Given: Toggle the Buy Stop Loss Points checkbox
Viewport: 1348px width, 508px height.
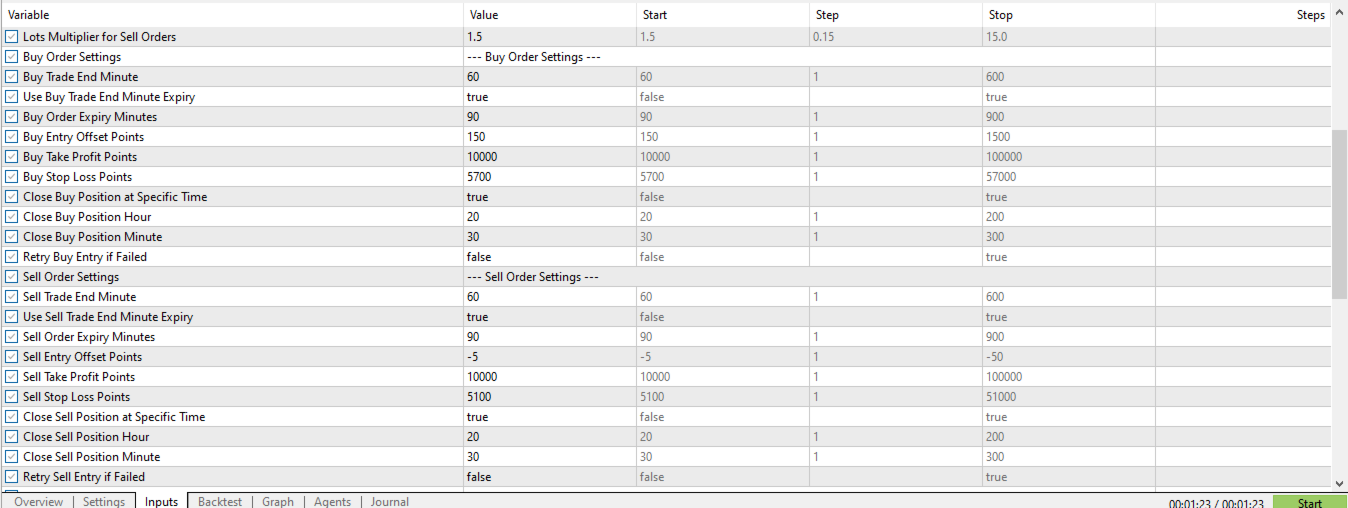Looking at the screenshot, I should tap(12, 177).
